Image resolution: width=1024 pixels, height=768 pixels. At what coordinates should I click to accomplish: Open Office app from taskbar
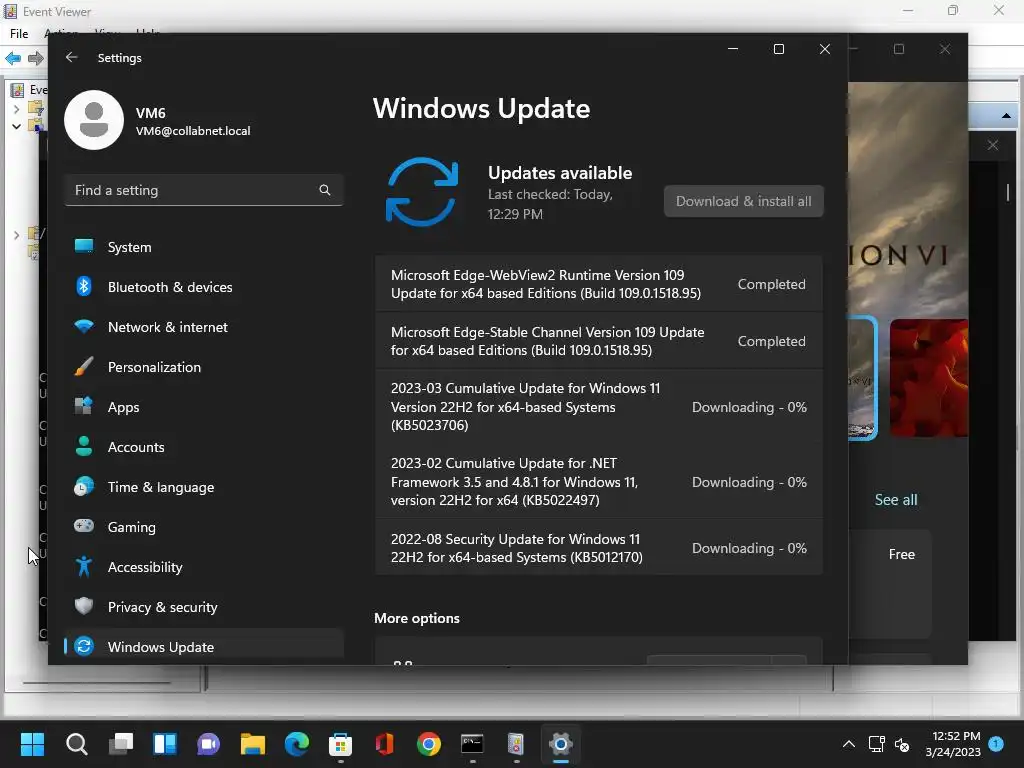(385, 744)
